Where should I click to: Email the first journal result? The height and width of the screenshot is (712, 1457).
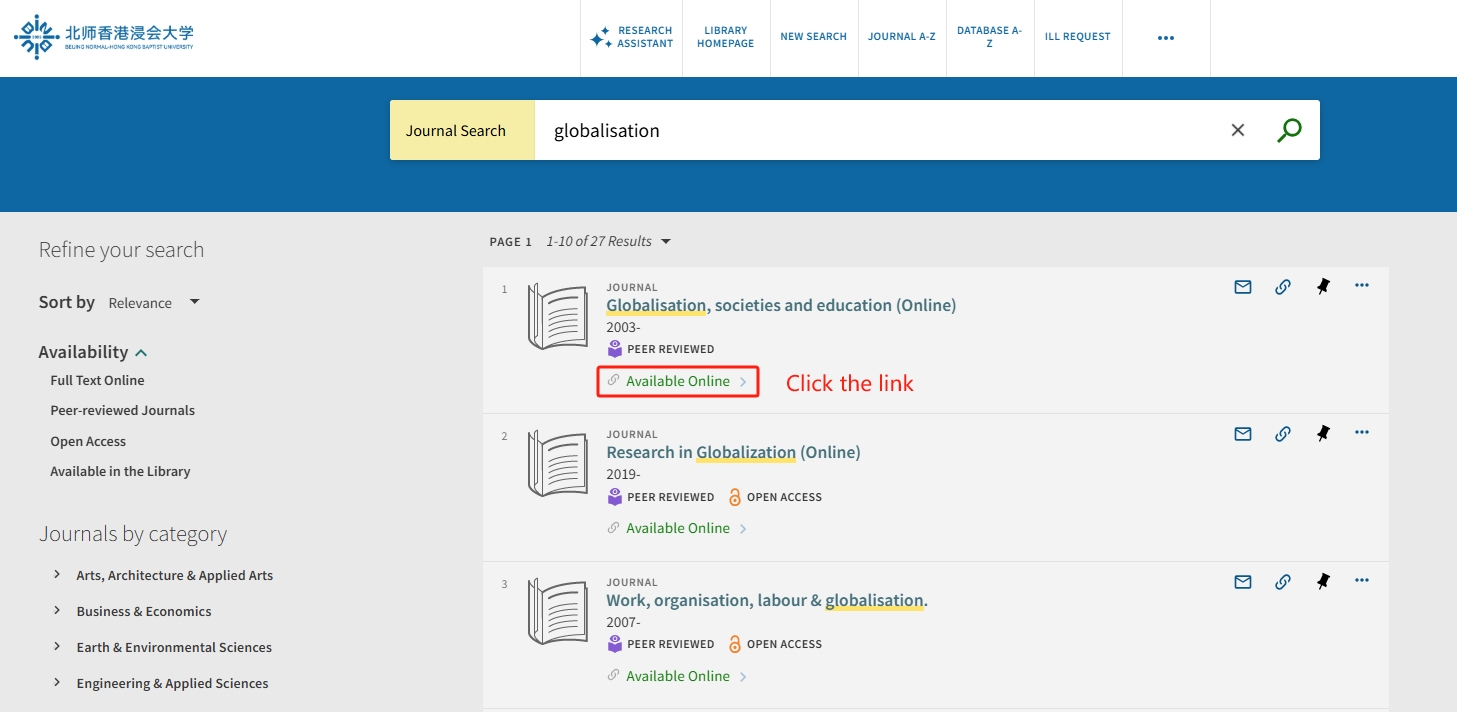pos(1242,287)
